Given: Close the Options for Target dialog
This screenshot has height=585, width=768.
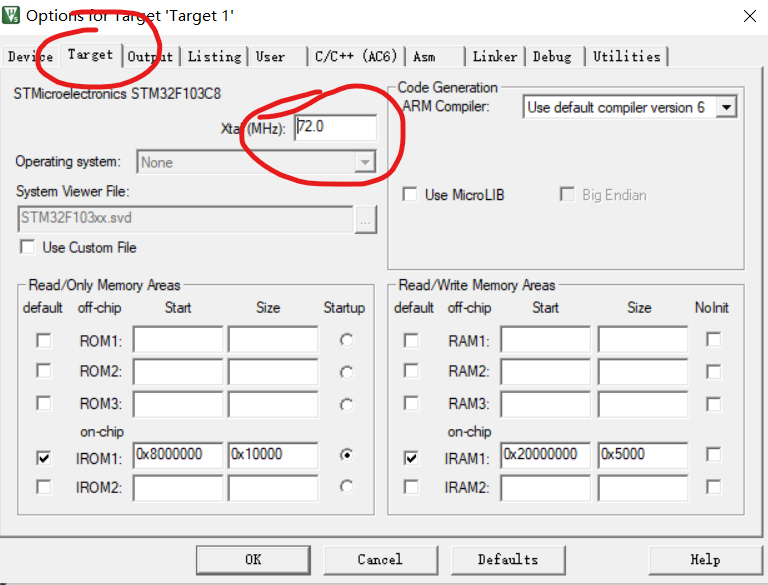Looking at the screenshot, I should [x=749, y=16].
